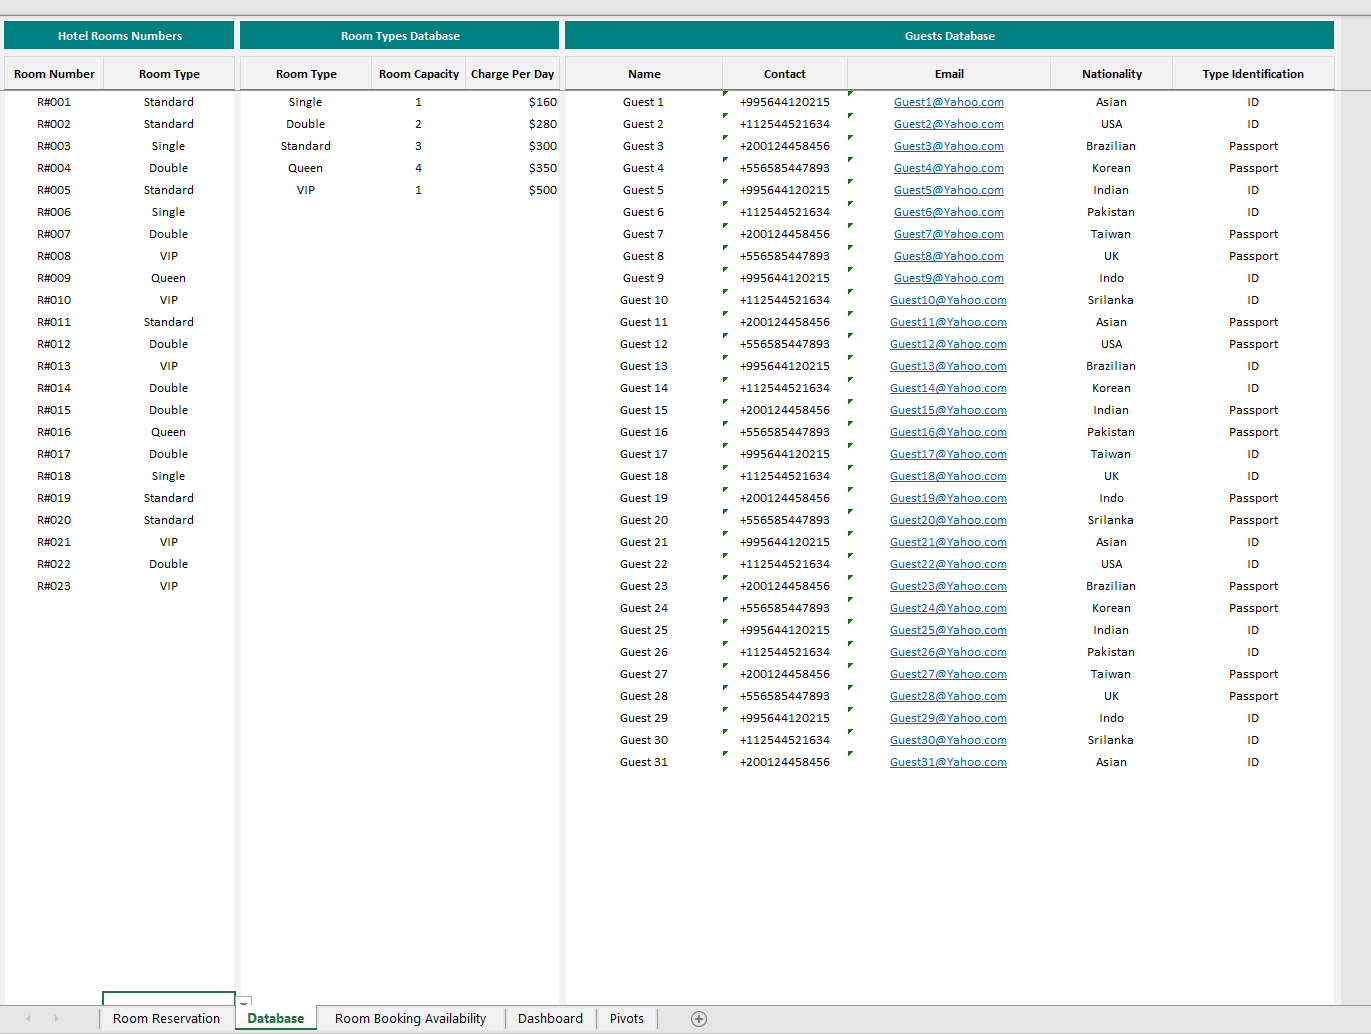The height and width of the screenshot is (1034, 1371).
Task: Select Guest 3 contact number cell
Action: click(x=785, y=146)
